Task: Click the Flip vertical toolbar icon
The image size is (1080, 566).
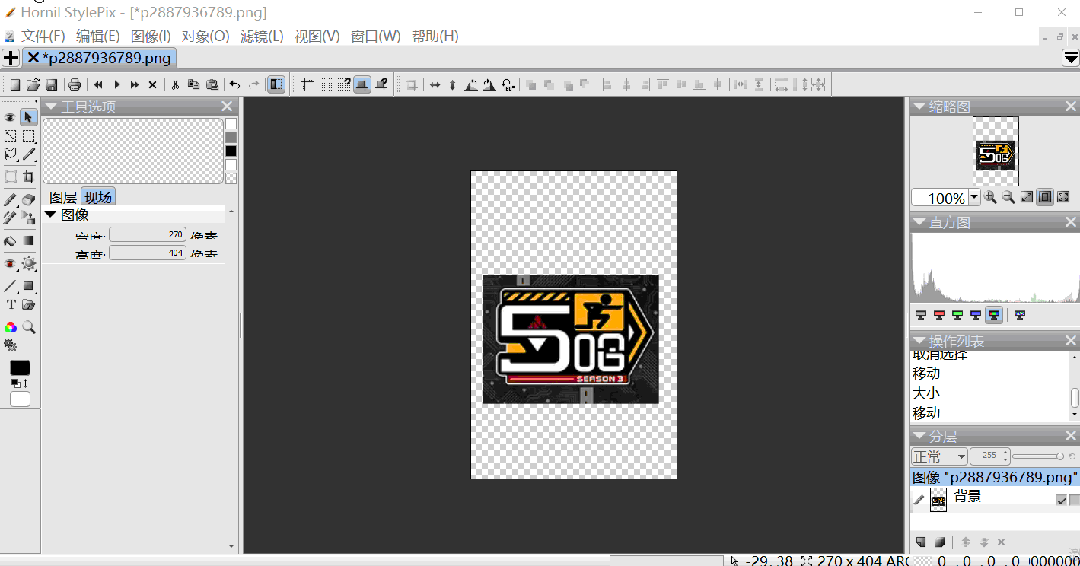Action: point(453,85)
